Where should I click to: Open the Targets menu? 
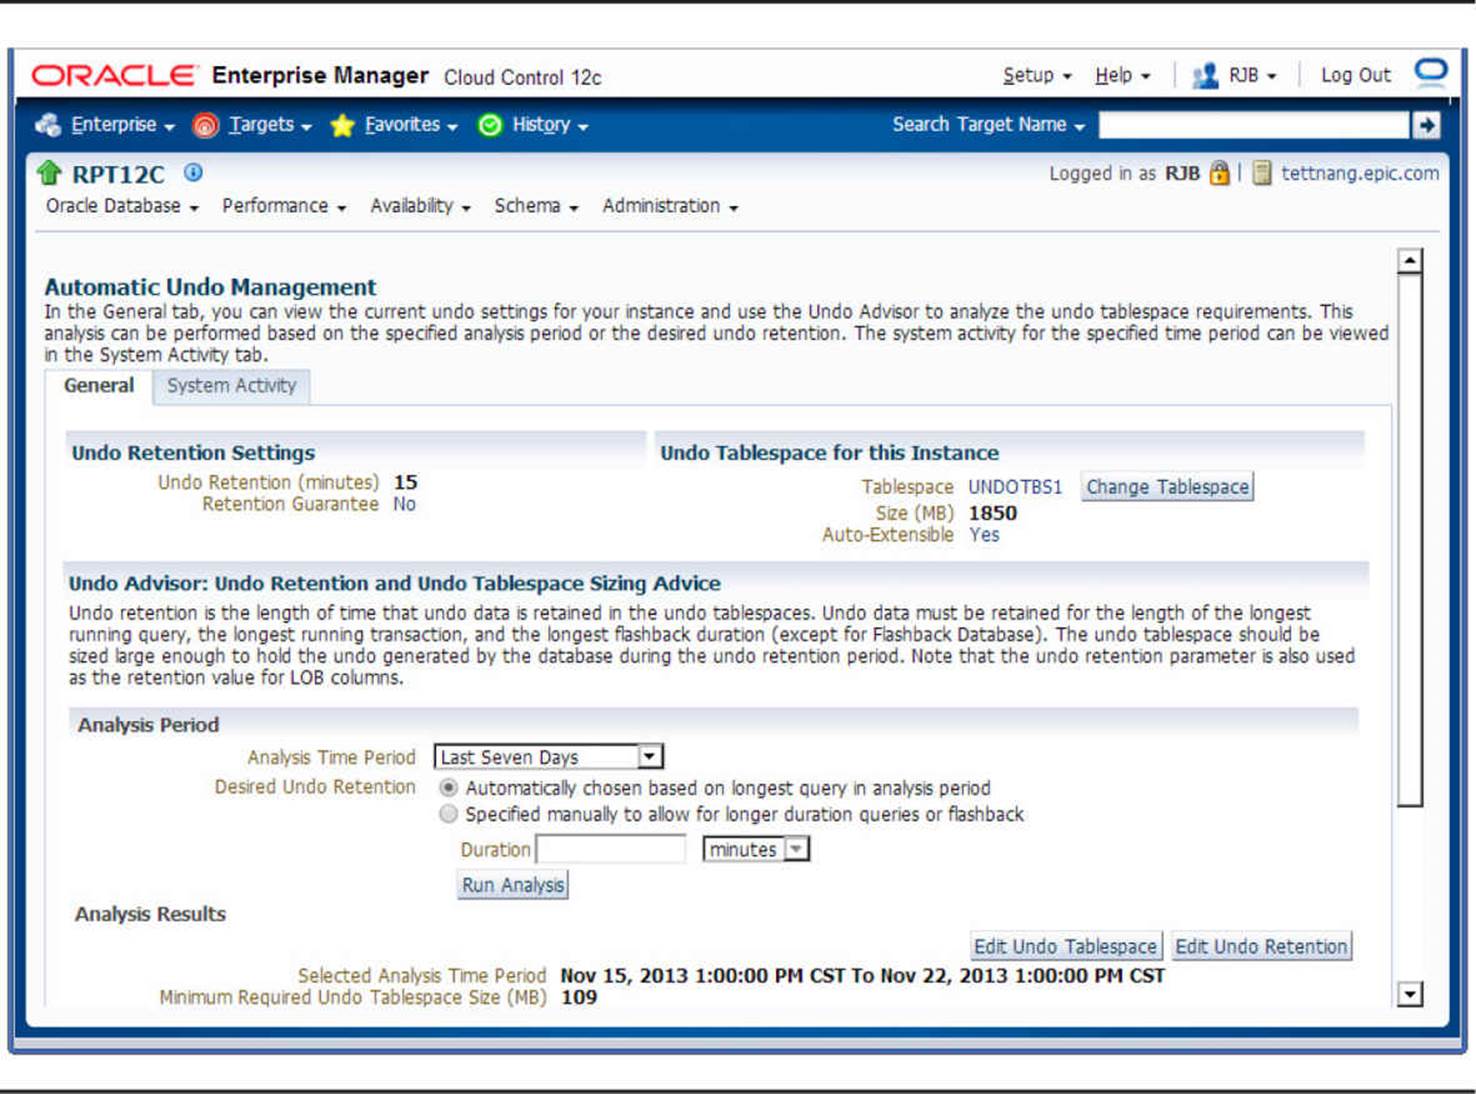(x=270, y=125)
